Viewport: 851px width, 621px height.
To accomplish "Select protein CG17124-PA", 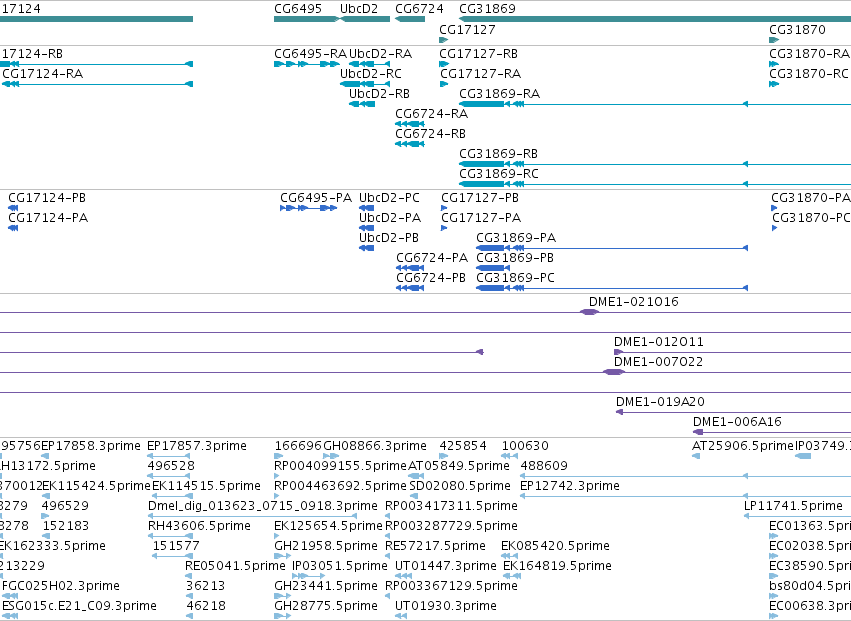I will click(x=48, y=218).
